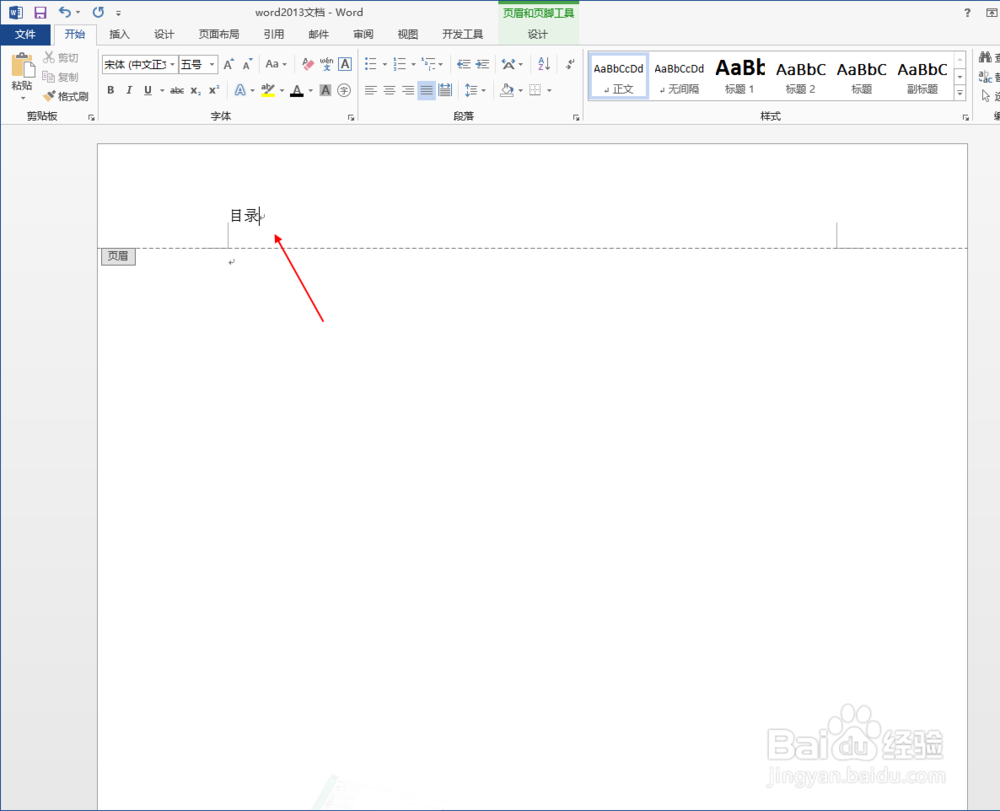Open the Clipboard (剪贴板) dialog launcher
This screenshot has width=1000, height=811.
point(91,117)
